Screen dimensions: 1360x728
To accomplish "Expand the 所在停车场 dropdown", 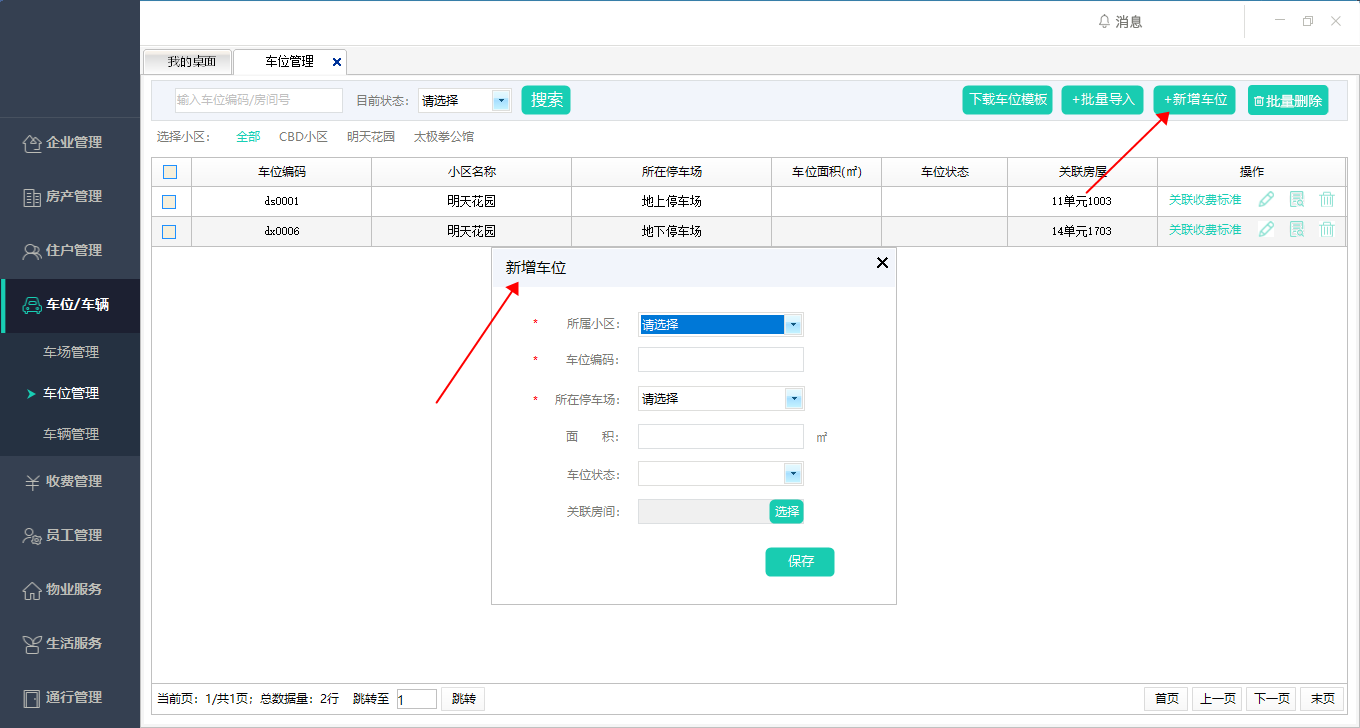I will tap(793, 399).
